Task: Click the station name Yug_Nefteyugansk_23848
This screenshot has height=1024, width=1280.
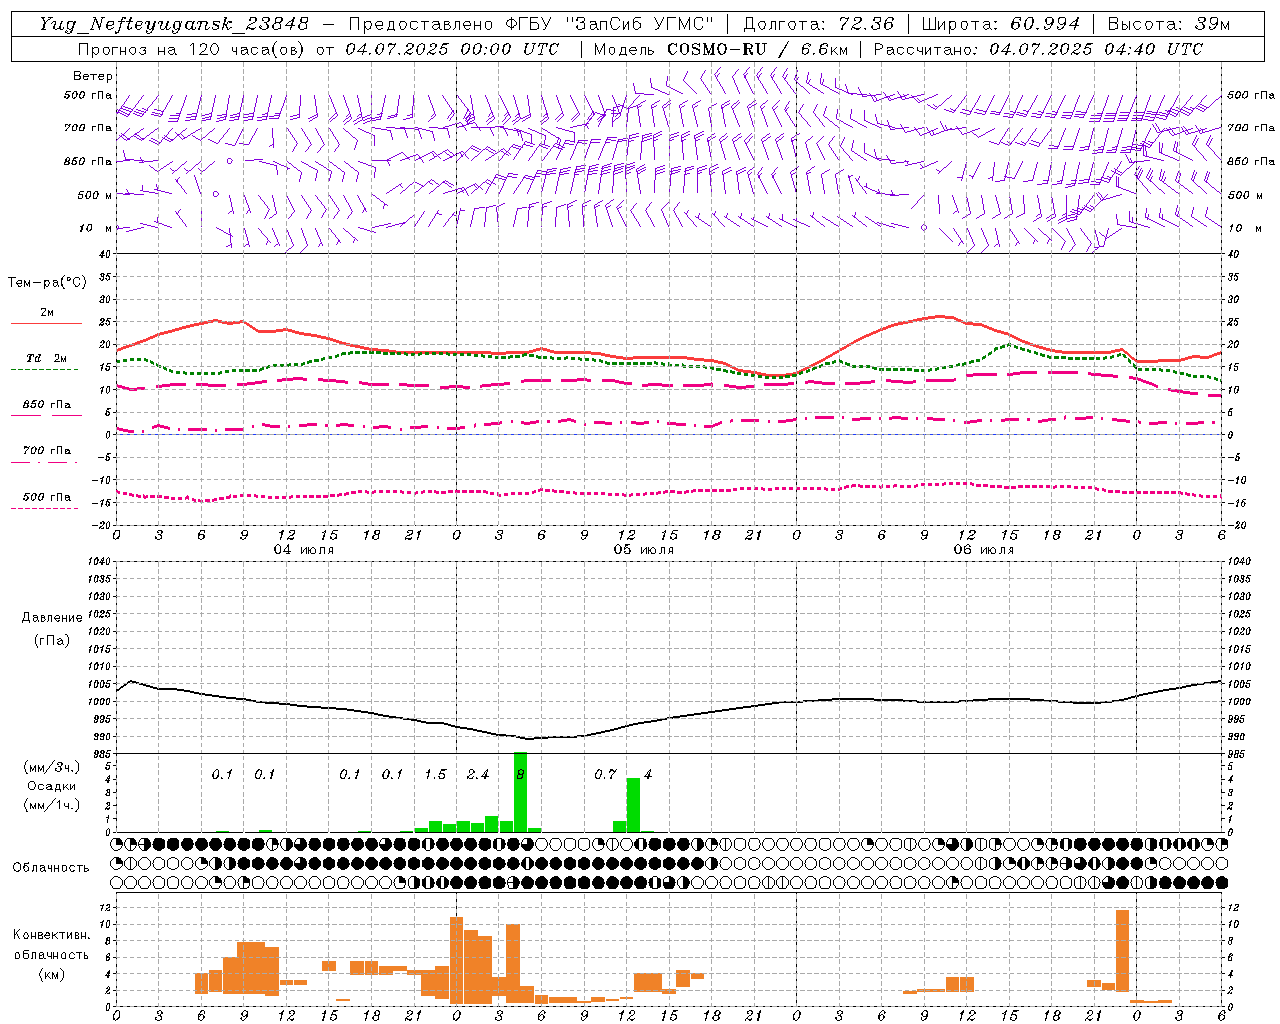Action: [174, 24]
